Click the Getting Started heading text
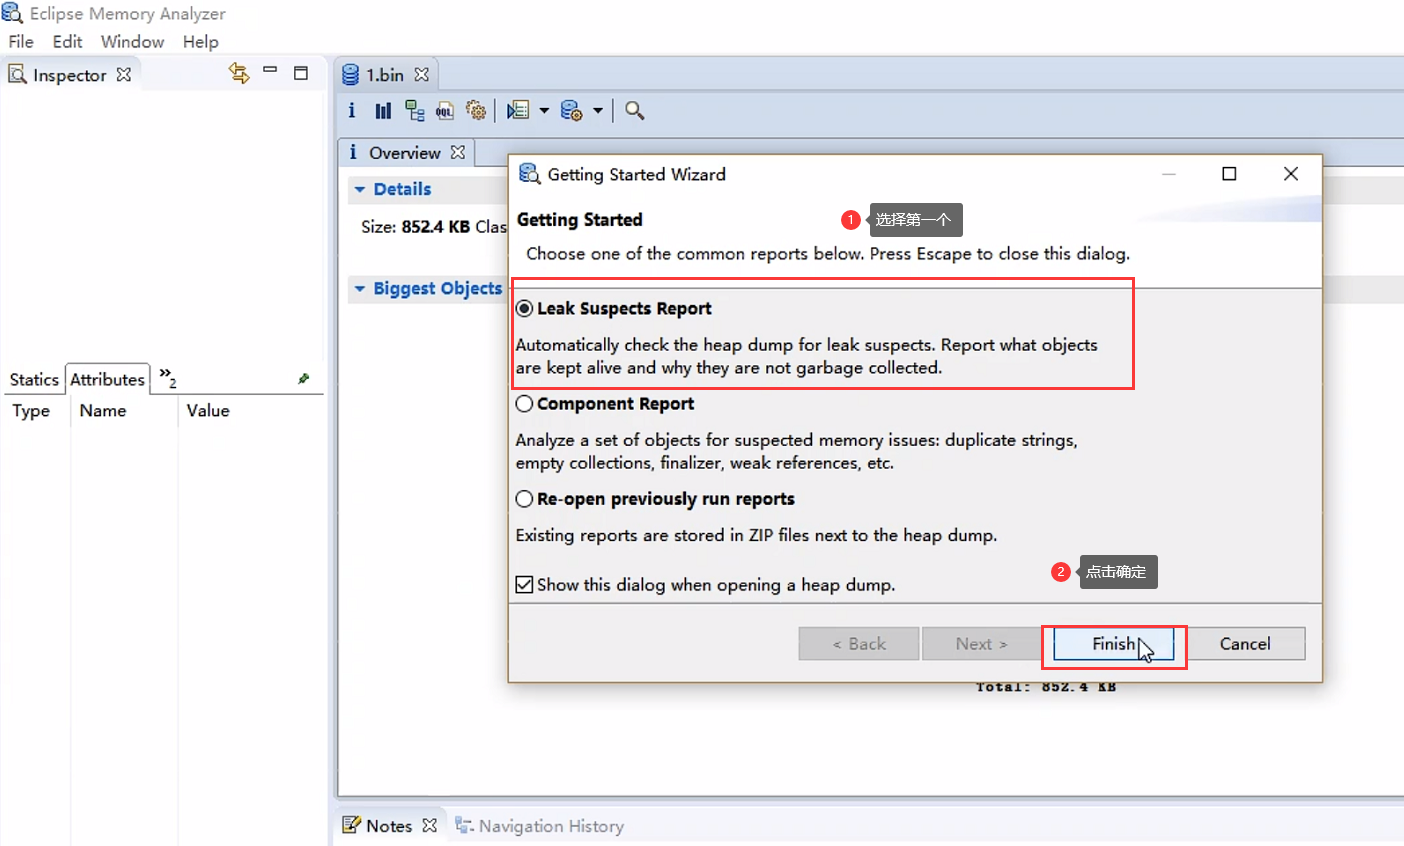Screen dimensions: 1404x846 [579, 220]
